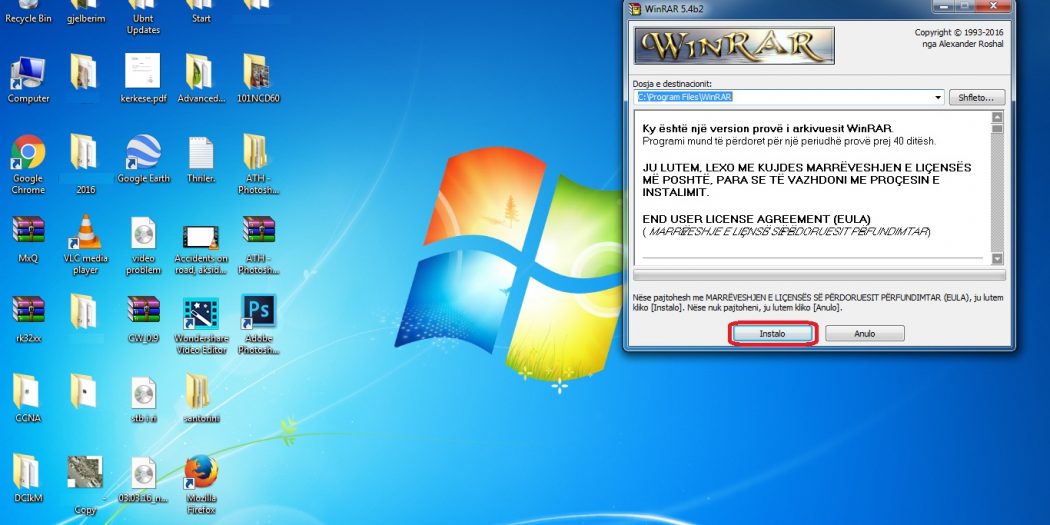The width and height of the screenshot is (1050, 525).
Task: Click the WinRAR logo banner image
Action: click(x=734, y=46)
